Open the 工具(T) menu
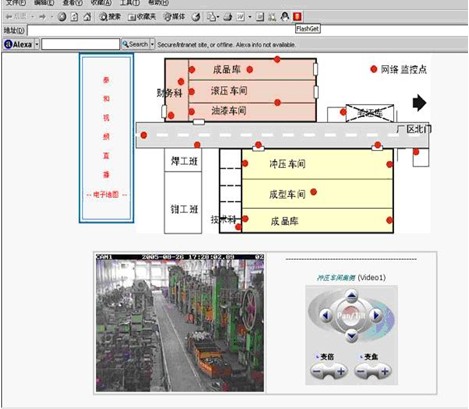 (130, 3)
